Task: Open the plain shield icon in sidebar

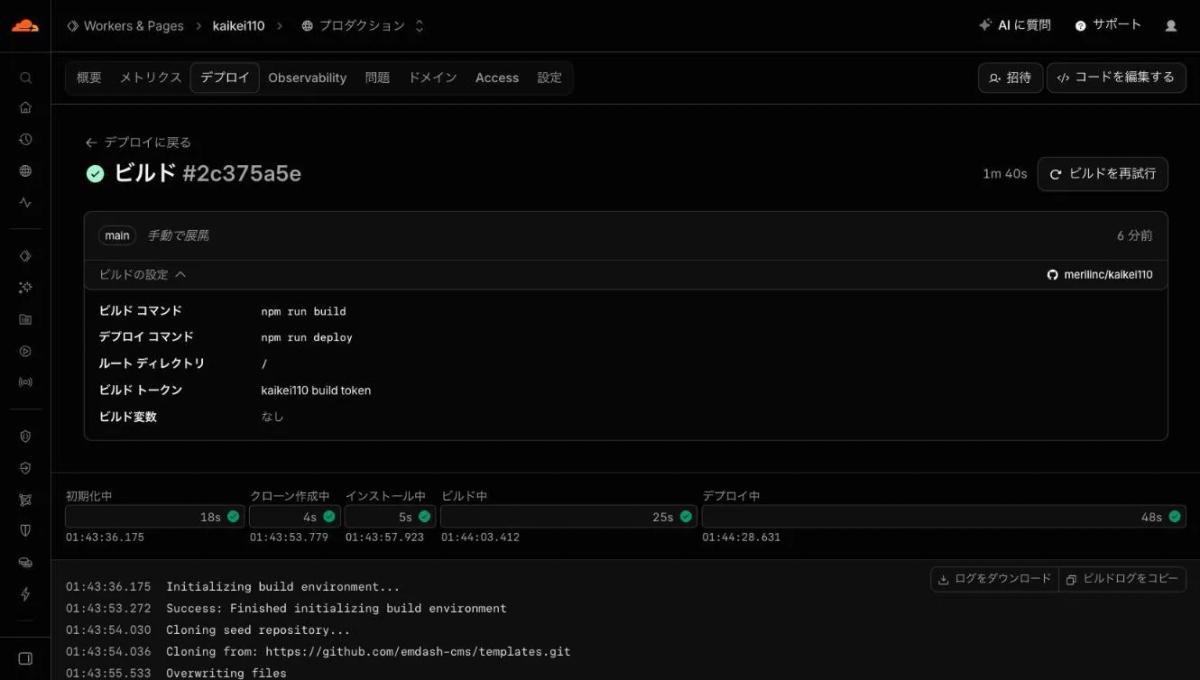Action: tap(26, 530)
